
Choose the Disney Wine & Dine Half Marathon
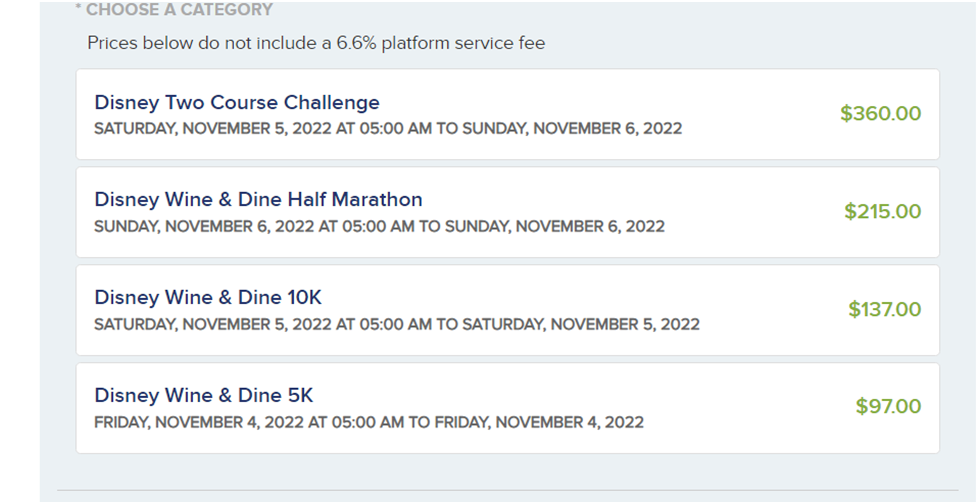258,199
